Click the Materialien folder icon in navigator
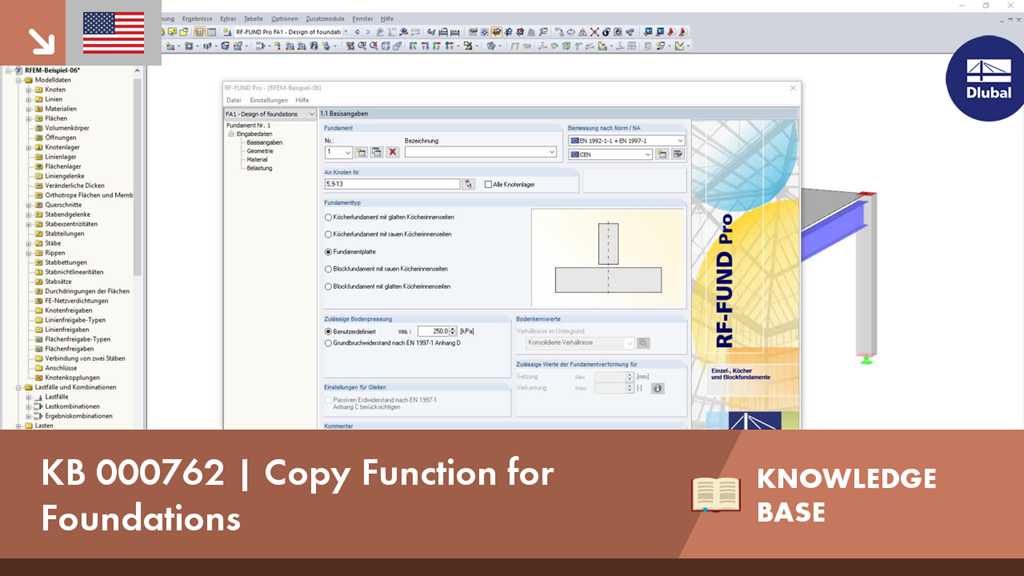This screenshot has width=1024, height=576. [x=39, y=109]
